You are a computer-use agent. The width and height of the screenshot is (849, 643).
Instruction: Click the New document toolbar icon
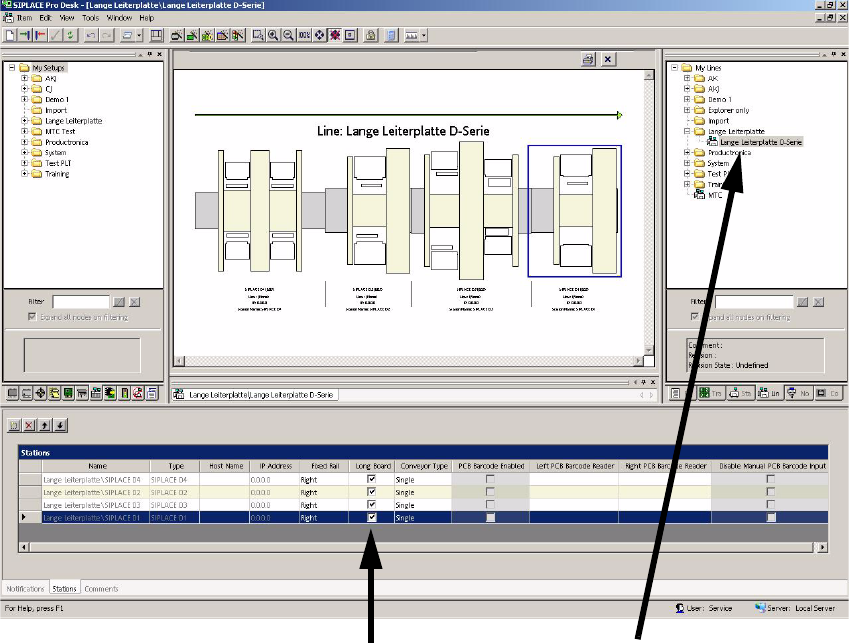10,36
